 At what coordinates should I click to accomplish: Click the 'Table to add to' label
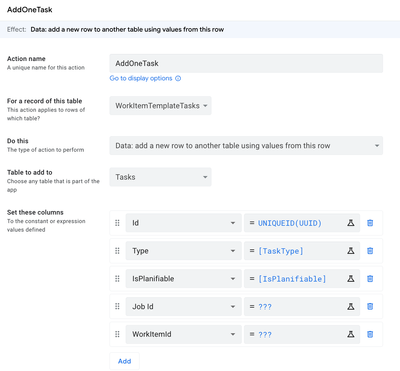click(x=30, y=172)
